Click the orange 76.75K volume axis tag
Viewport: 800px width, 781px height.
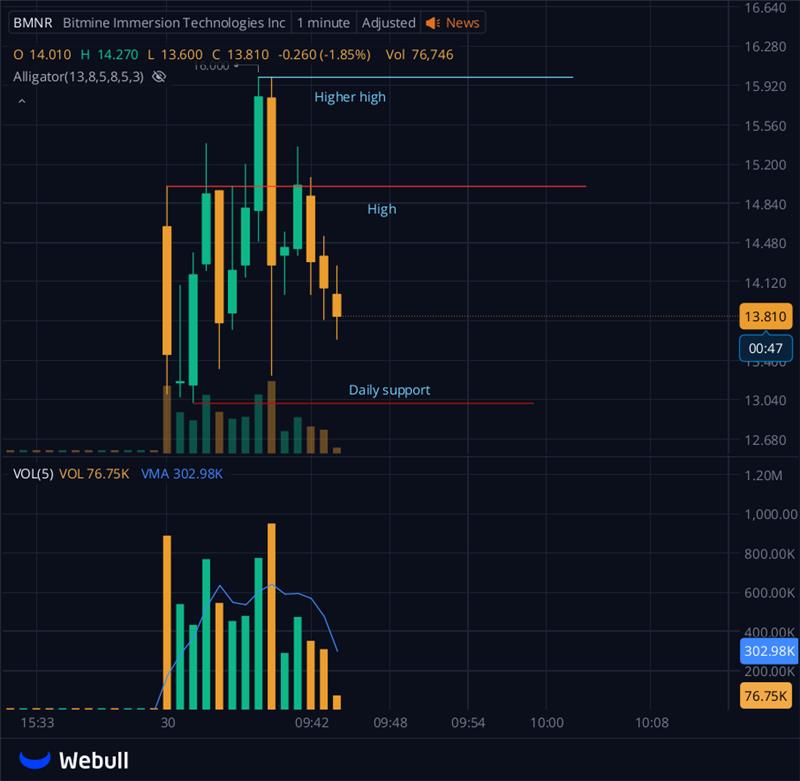point(765,696)
